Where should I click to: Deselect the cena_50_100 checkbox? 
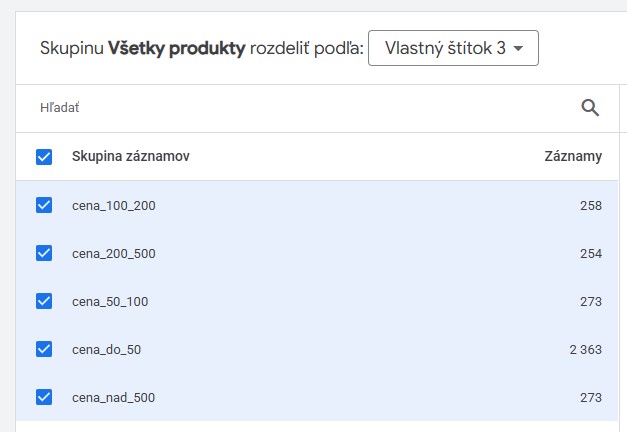44,301
